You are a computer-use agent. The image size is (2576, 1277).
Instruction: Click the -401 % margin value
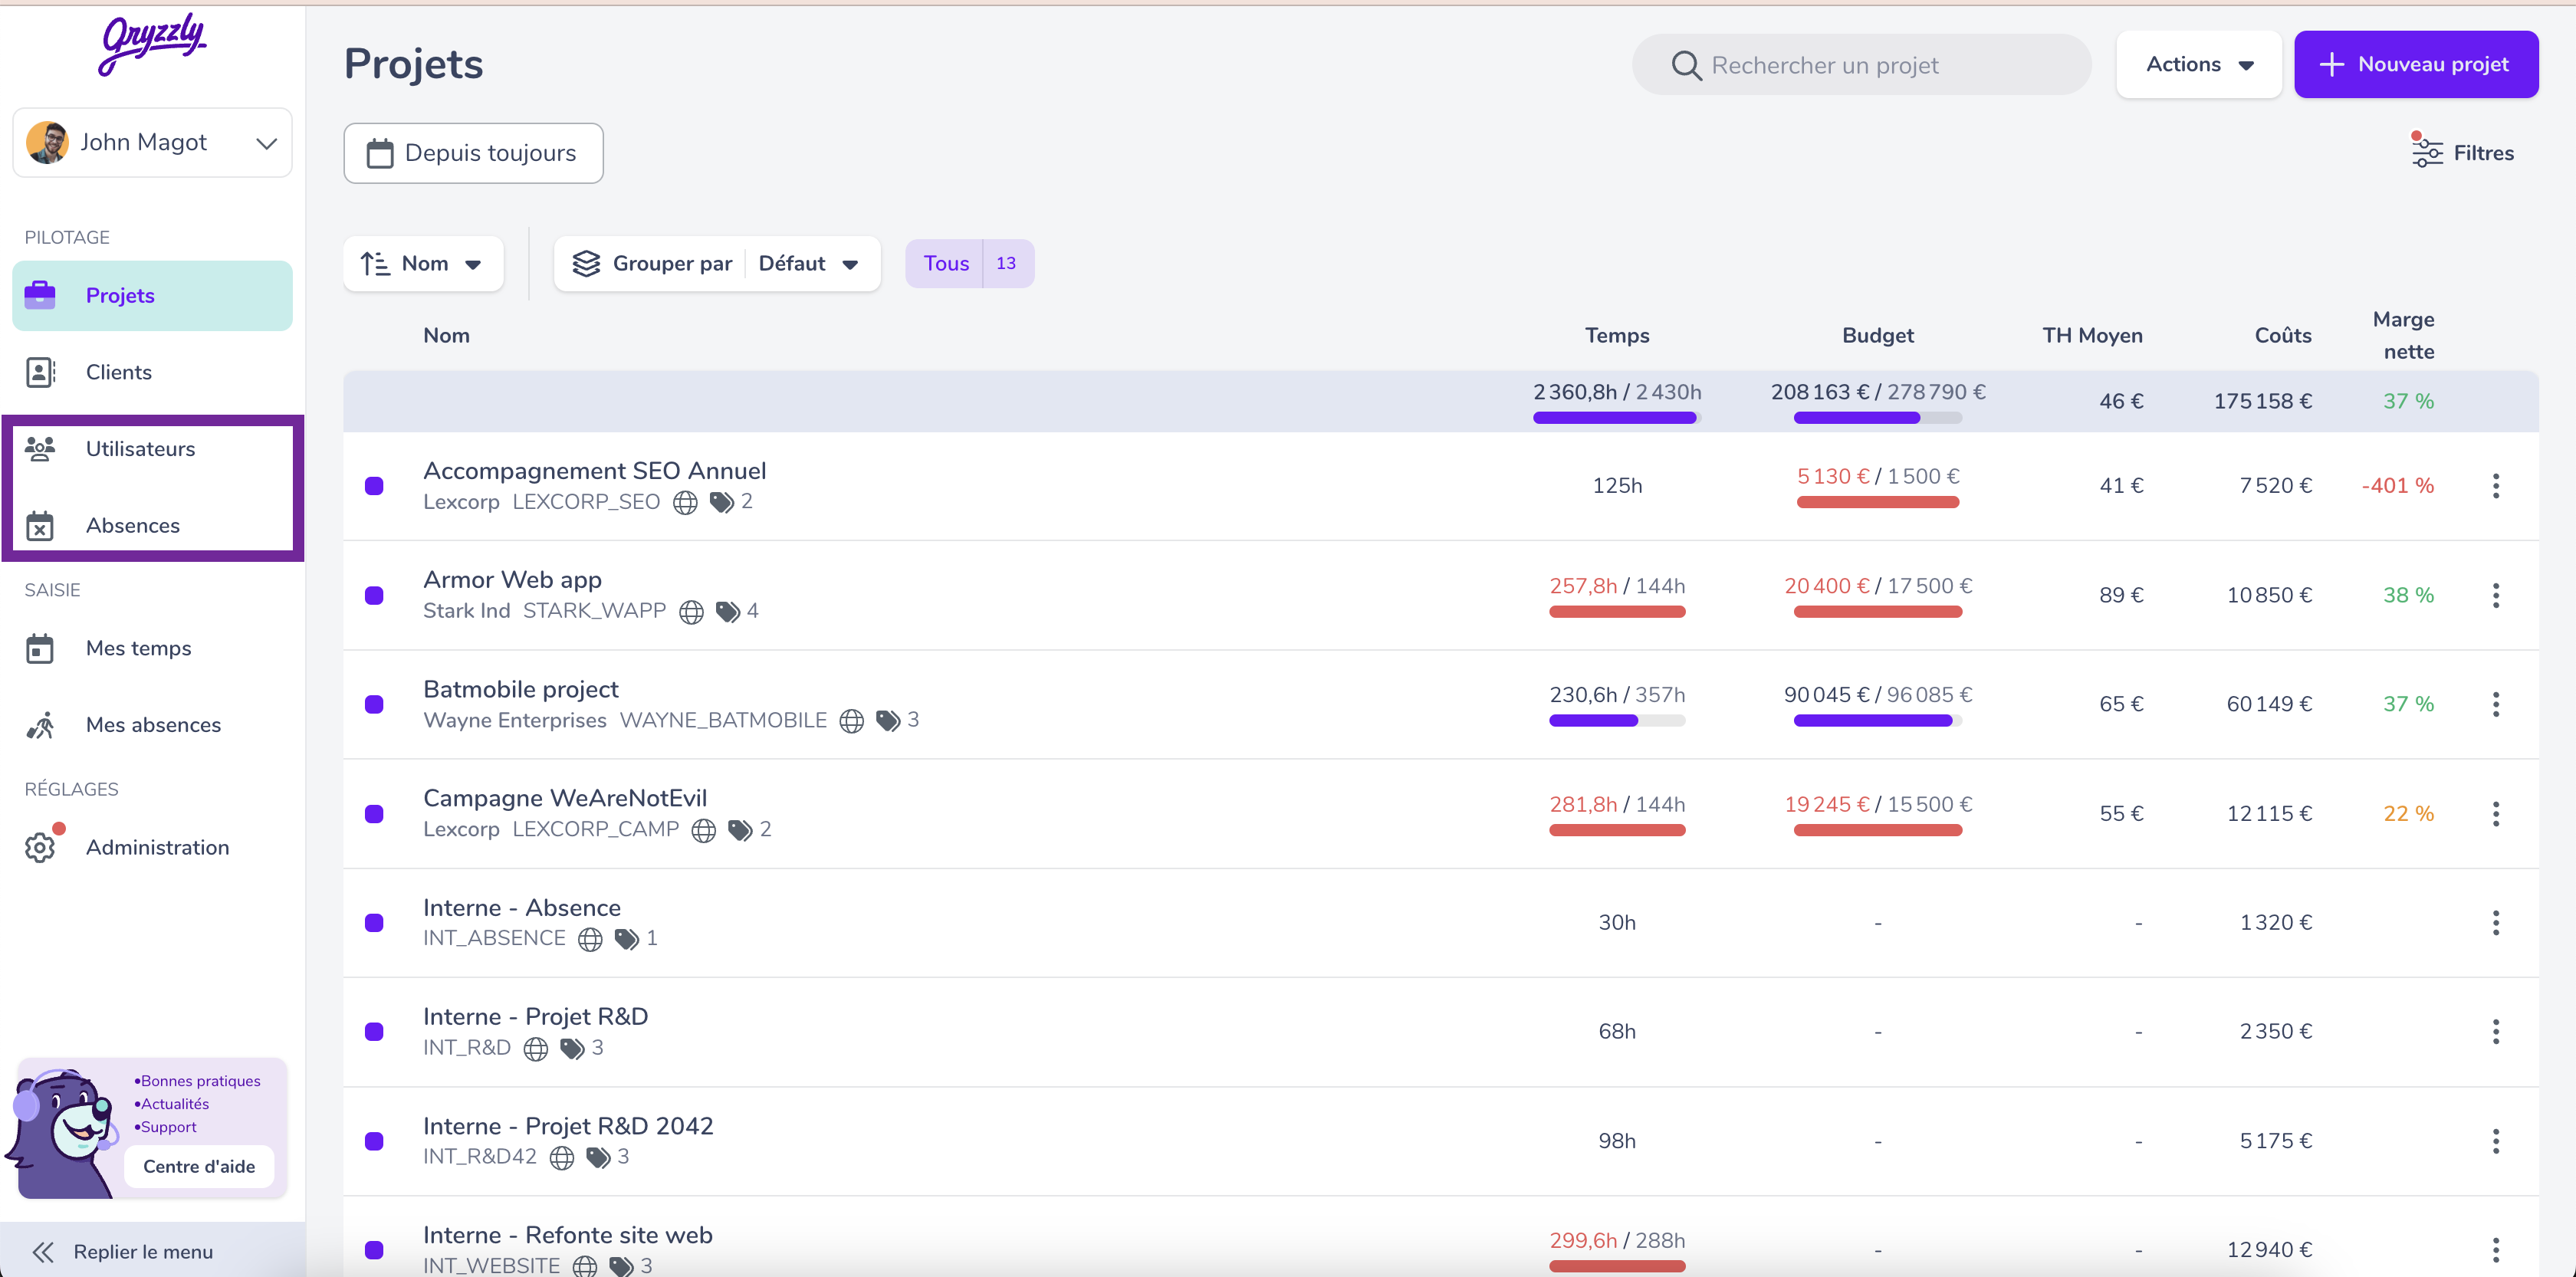coord(2398,486)
